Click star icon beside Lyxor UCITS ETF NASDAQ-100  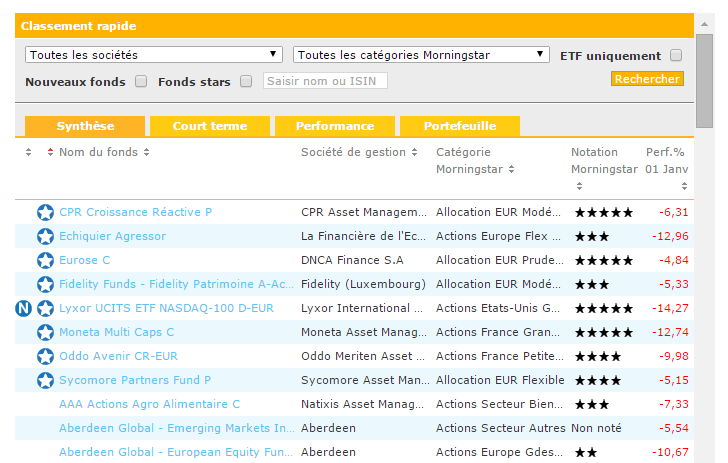click(45, 308)
